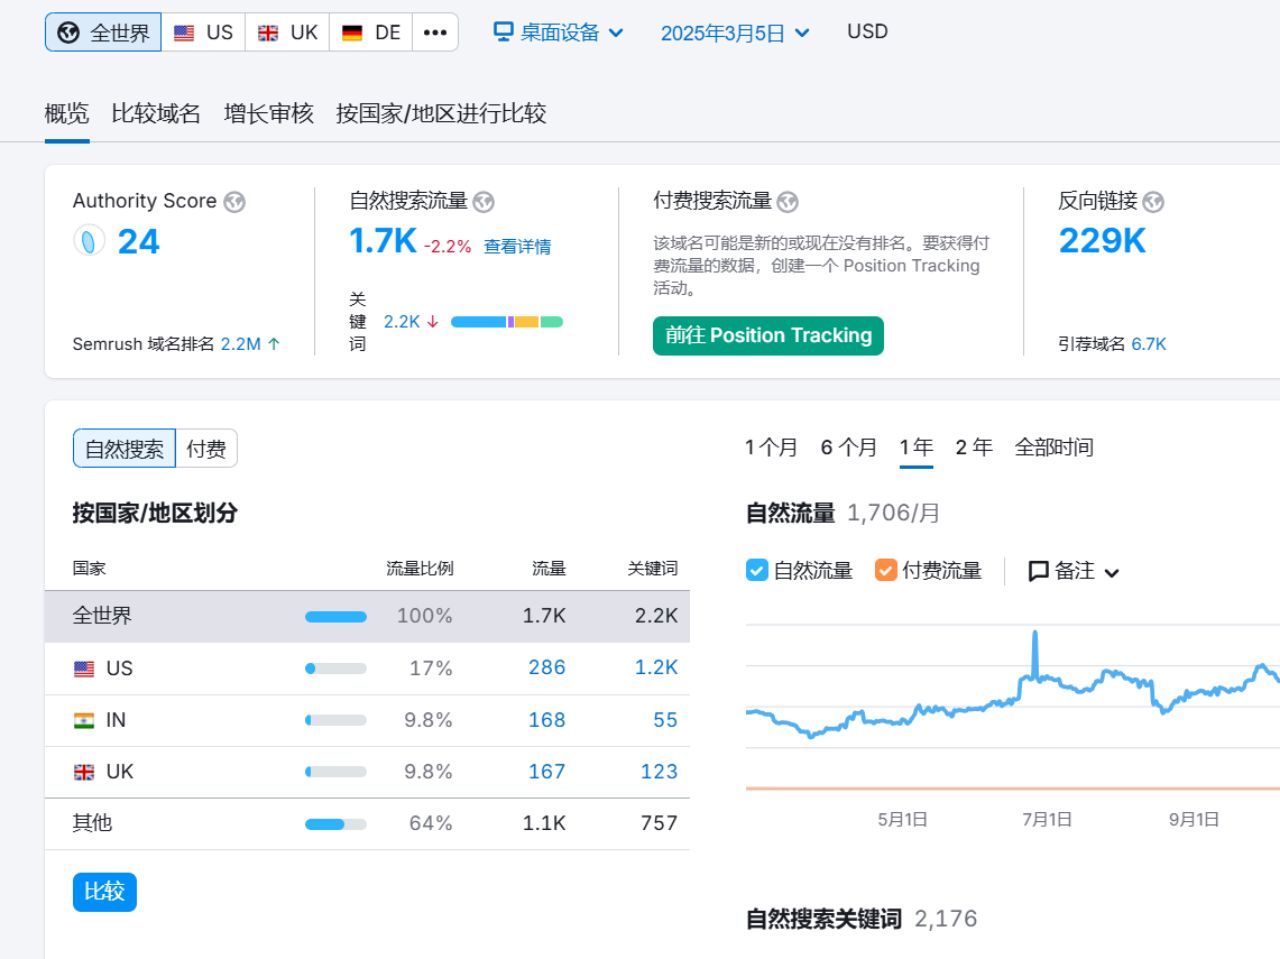Open US traffic value 286
Screen dimensions: 1280x959
pyautogui.click(x=547, y=668)
